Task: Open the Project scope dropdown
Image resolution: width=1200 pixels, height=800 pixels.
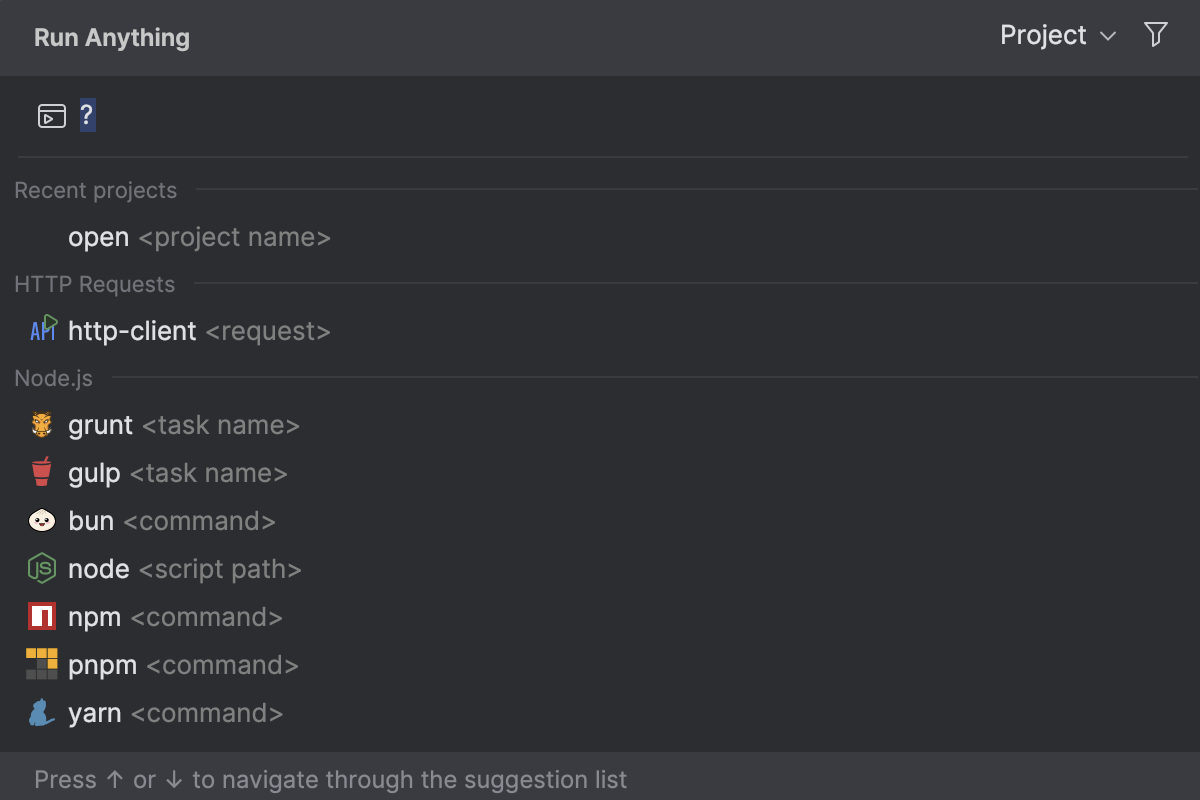Action: coord(1056,35)
